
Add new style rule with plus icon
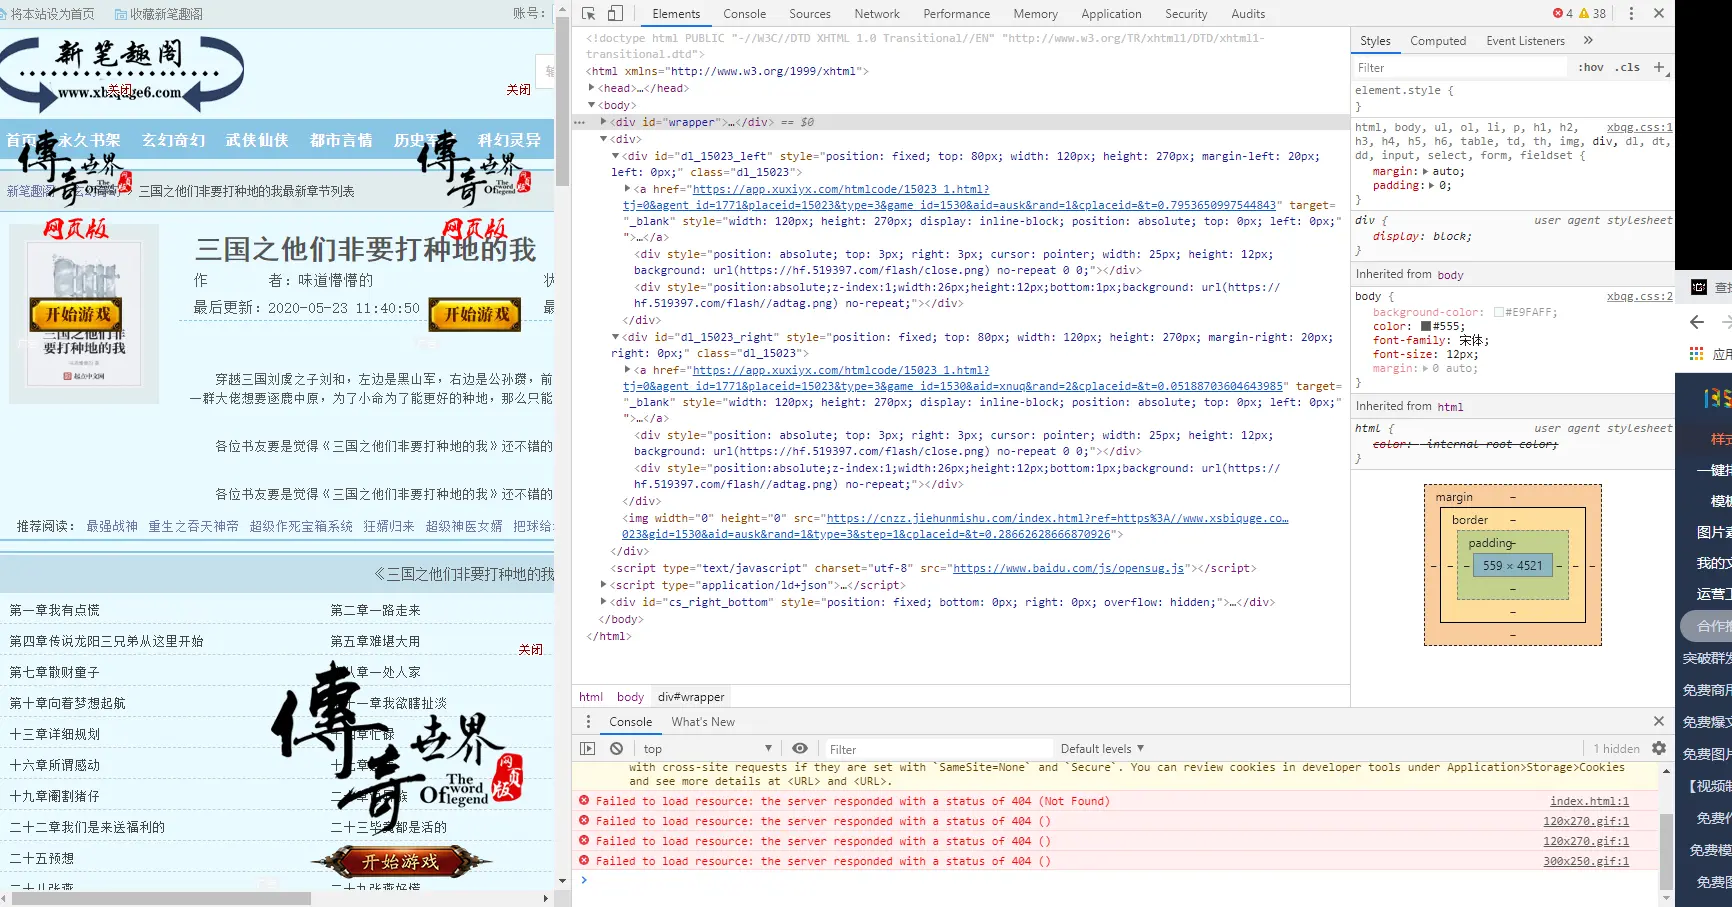point(1659,67)
